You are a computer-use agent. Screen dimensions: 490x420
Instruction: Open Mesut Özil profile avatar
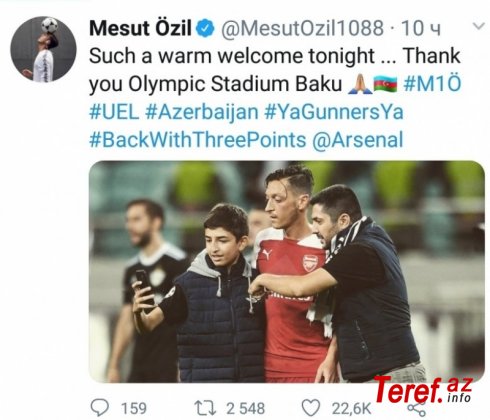(43, 49)
